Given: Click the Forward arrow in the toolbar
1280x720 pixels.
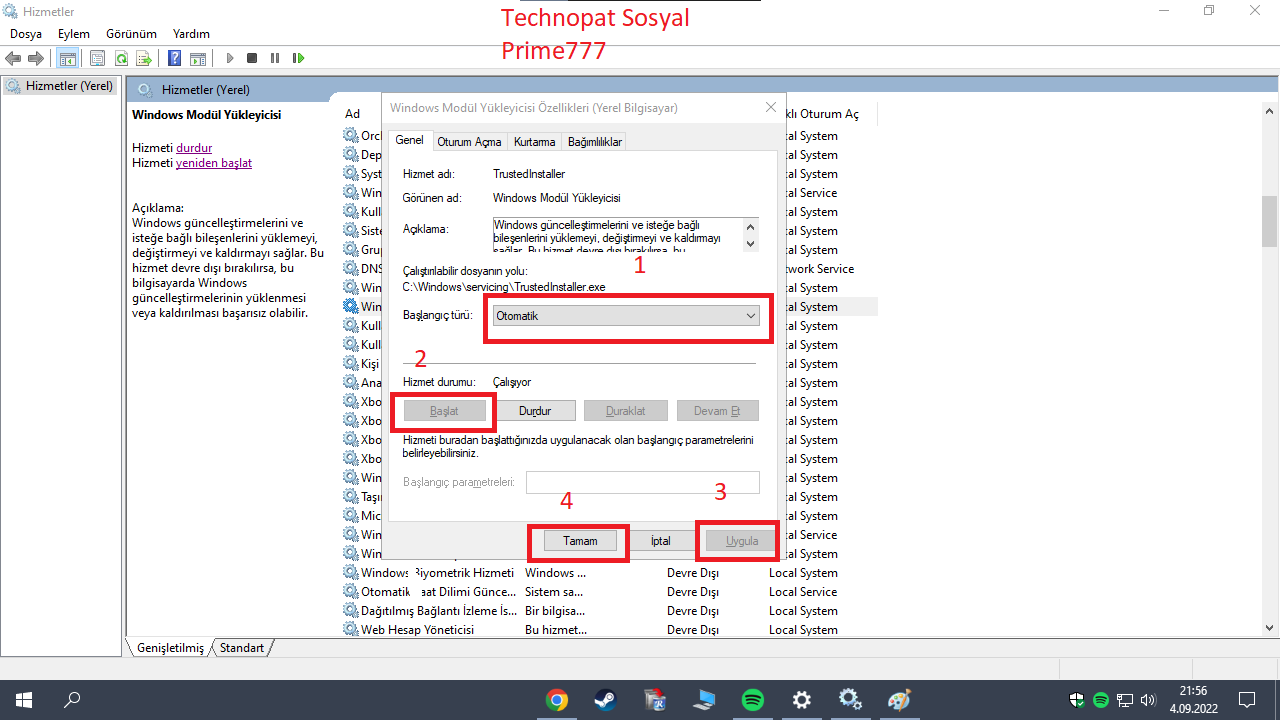Looking at the screenshot, I should click(x=36, y=59).
